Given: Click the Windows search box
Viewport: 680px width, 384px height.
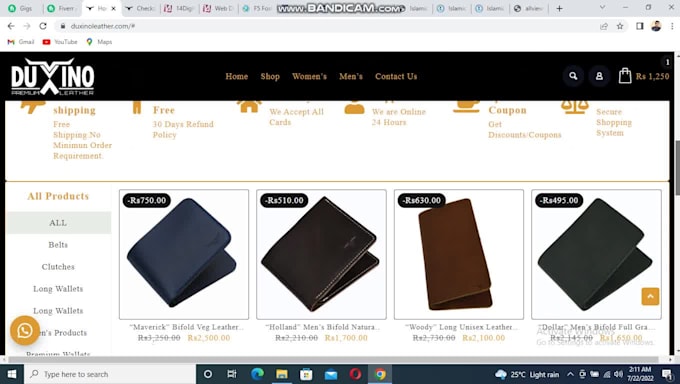Looking at the screenshot, I should pyautogui.click(x=110, y=374).
